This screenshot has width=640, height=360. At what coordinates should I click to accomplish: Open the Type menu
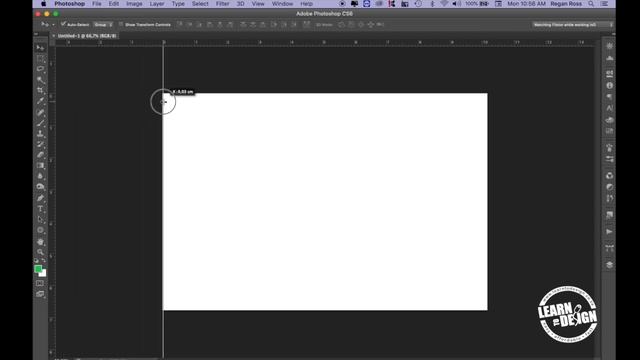pyautogui.click(x=178, y=4)
